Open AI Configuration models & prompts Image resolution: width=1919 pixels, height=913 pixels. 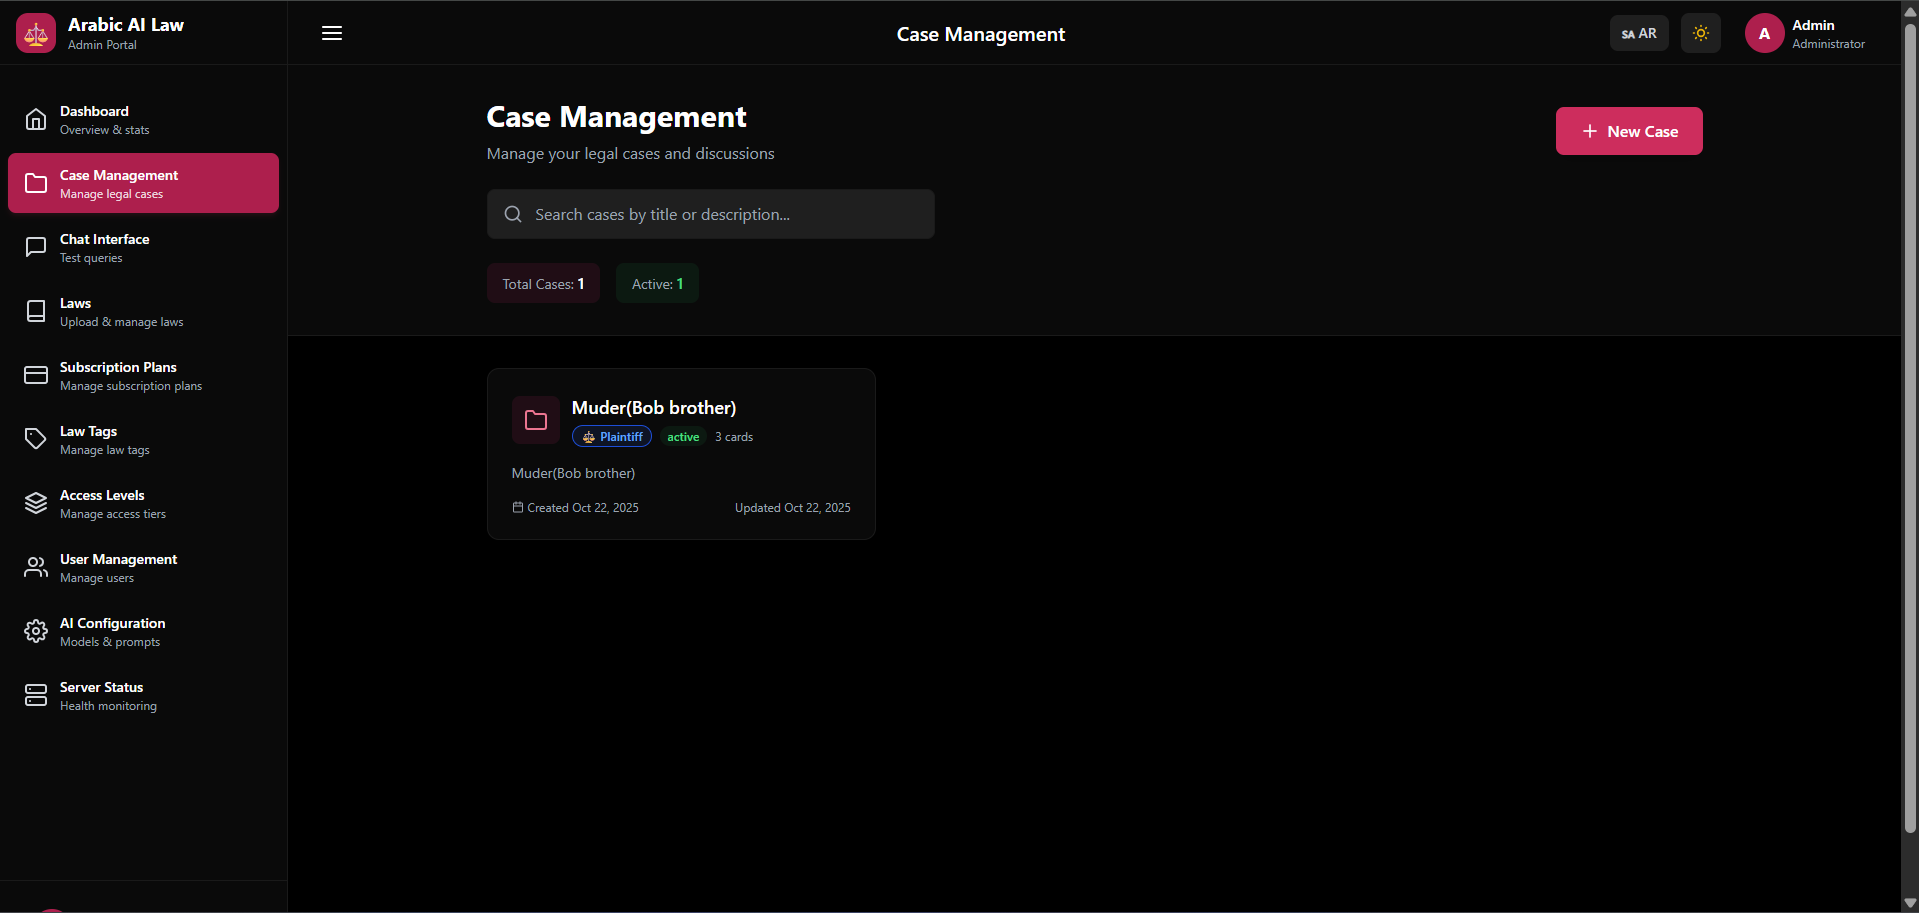click(x=144, y=632)
